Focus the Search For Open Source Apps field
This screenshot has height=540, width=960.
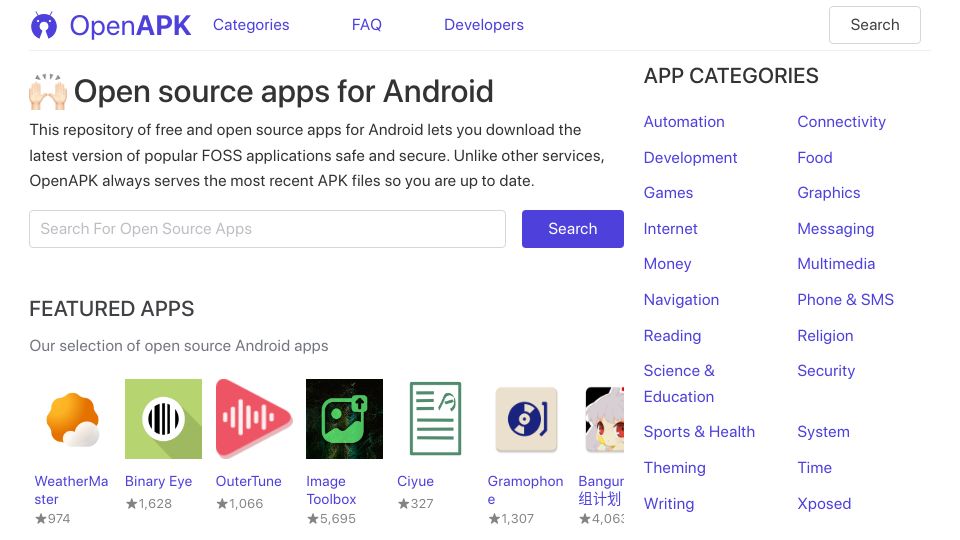(268, 229)
